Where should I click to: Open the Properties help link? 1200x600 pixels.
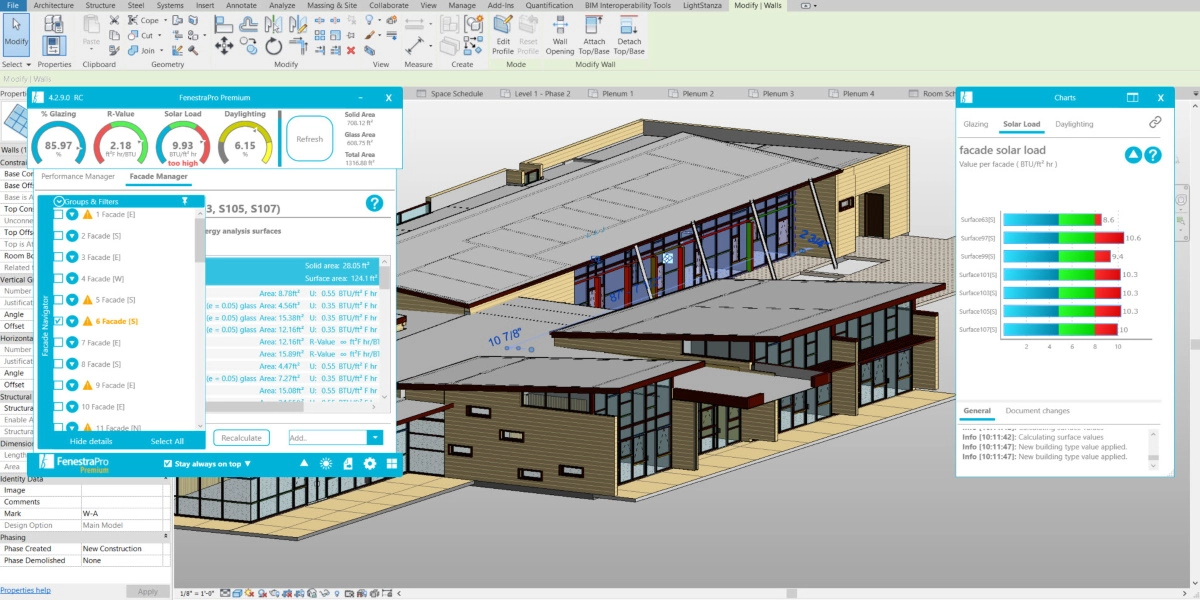(25, 591)
